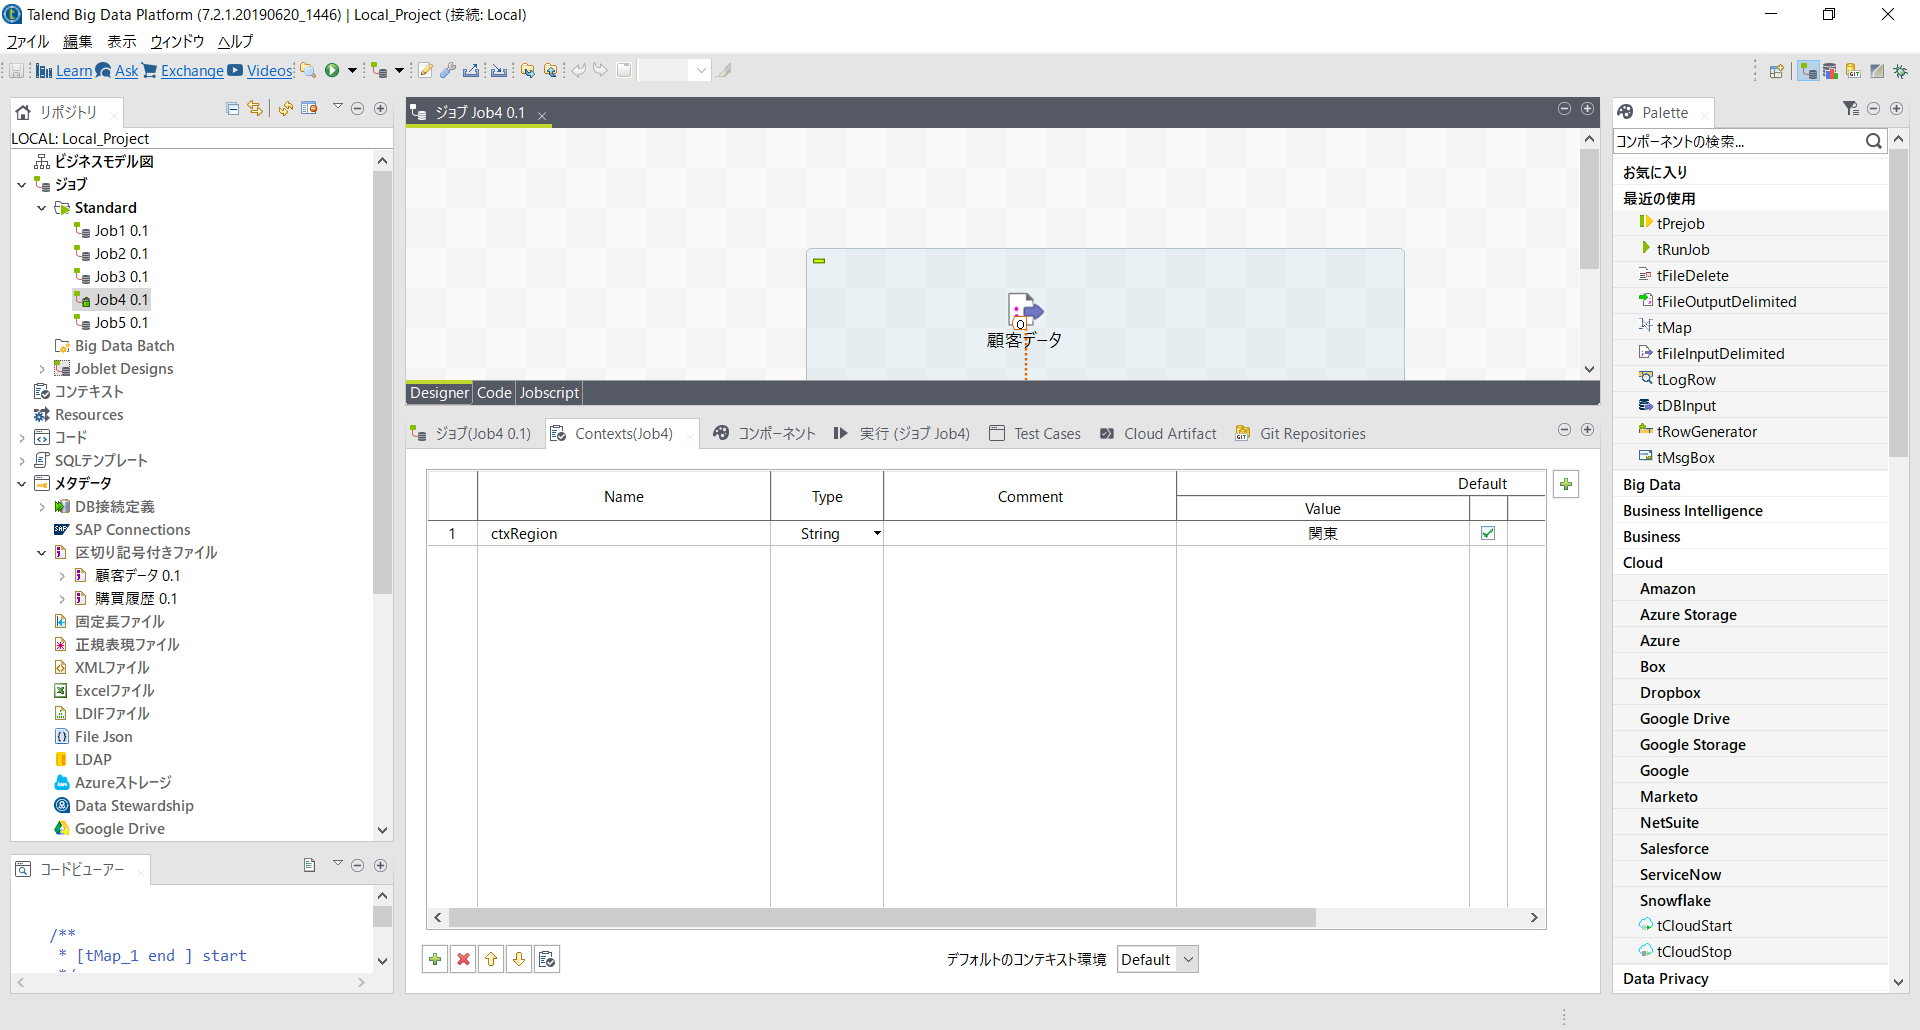Switch to the Integration perspective icon
Viewport: 1920px width, 1030px height.
(x=1808, y=71)
